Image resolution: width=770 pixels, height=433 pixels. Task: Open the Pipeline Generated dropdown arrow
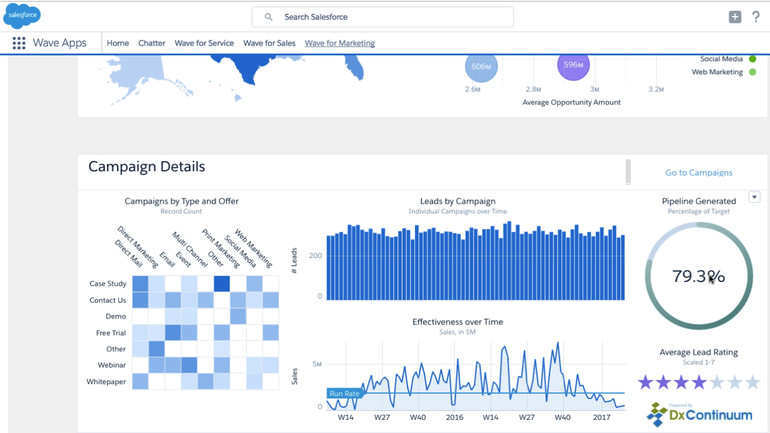click(754, 197)
